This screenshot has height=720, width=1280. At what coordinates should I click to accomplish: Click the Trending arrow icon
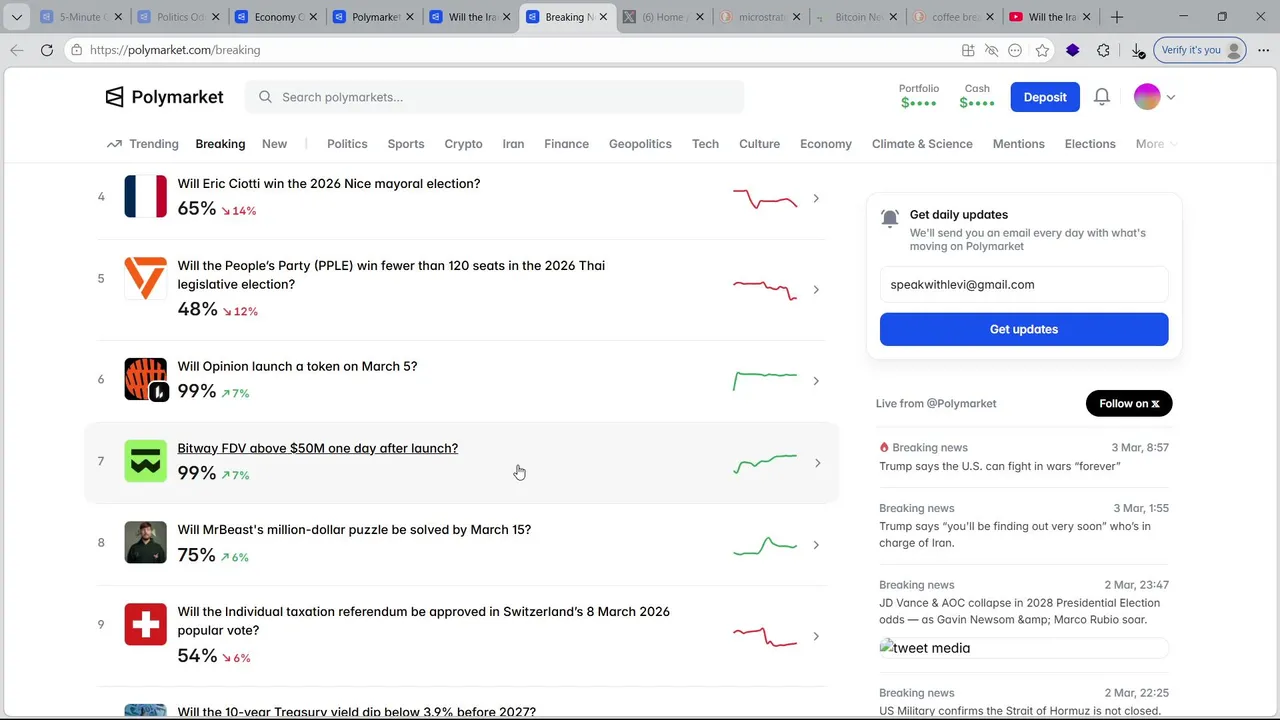[x=114, y=144]
